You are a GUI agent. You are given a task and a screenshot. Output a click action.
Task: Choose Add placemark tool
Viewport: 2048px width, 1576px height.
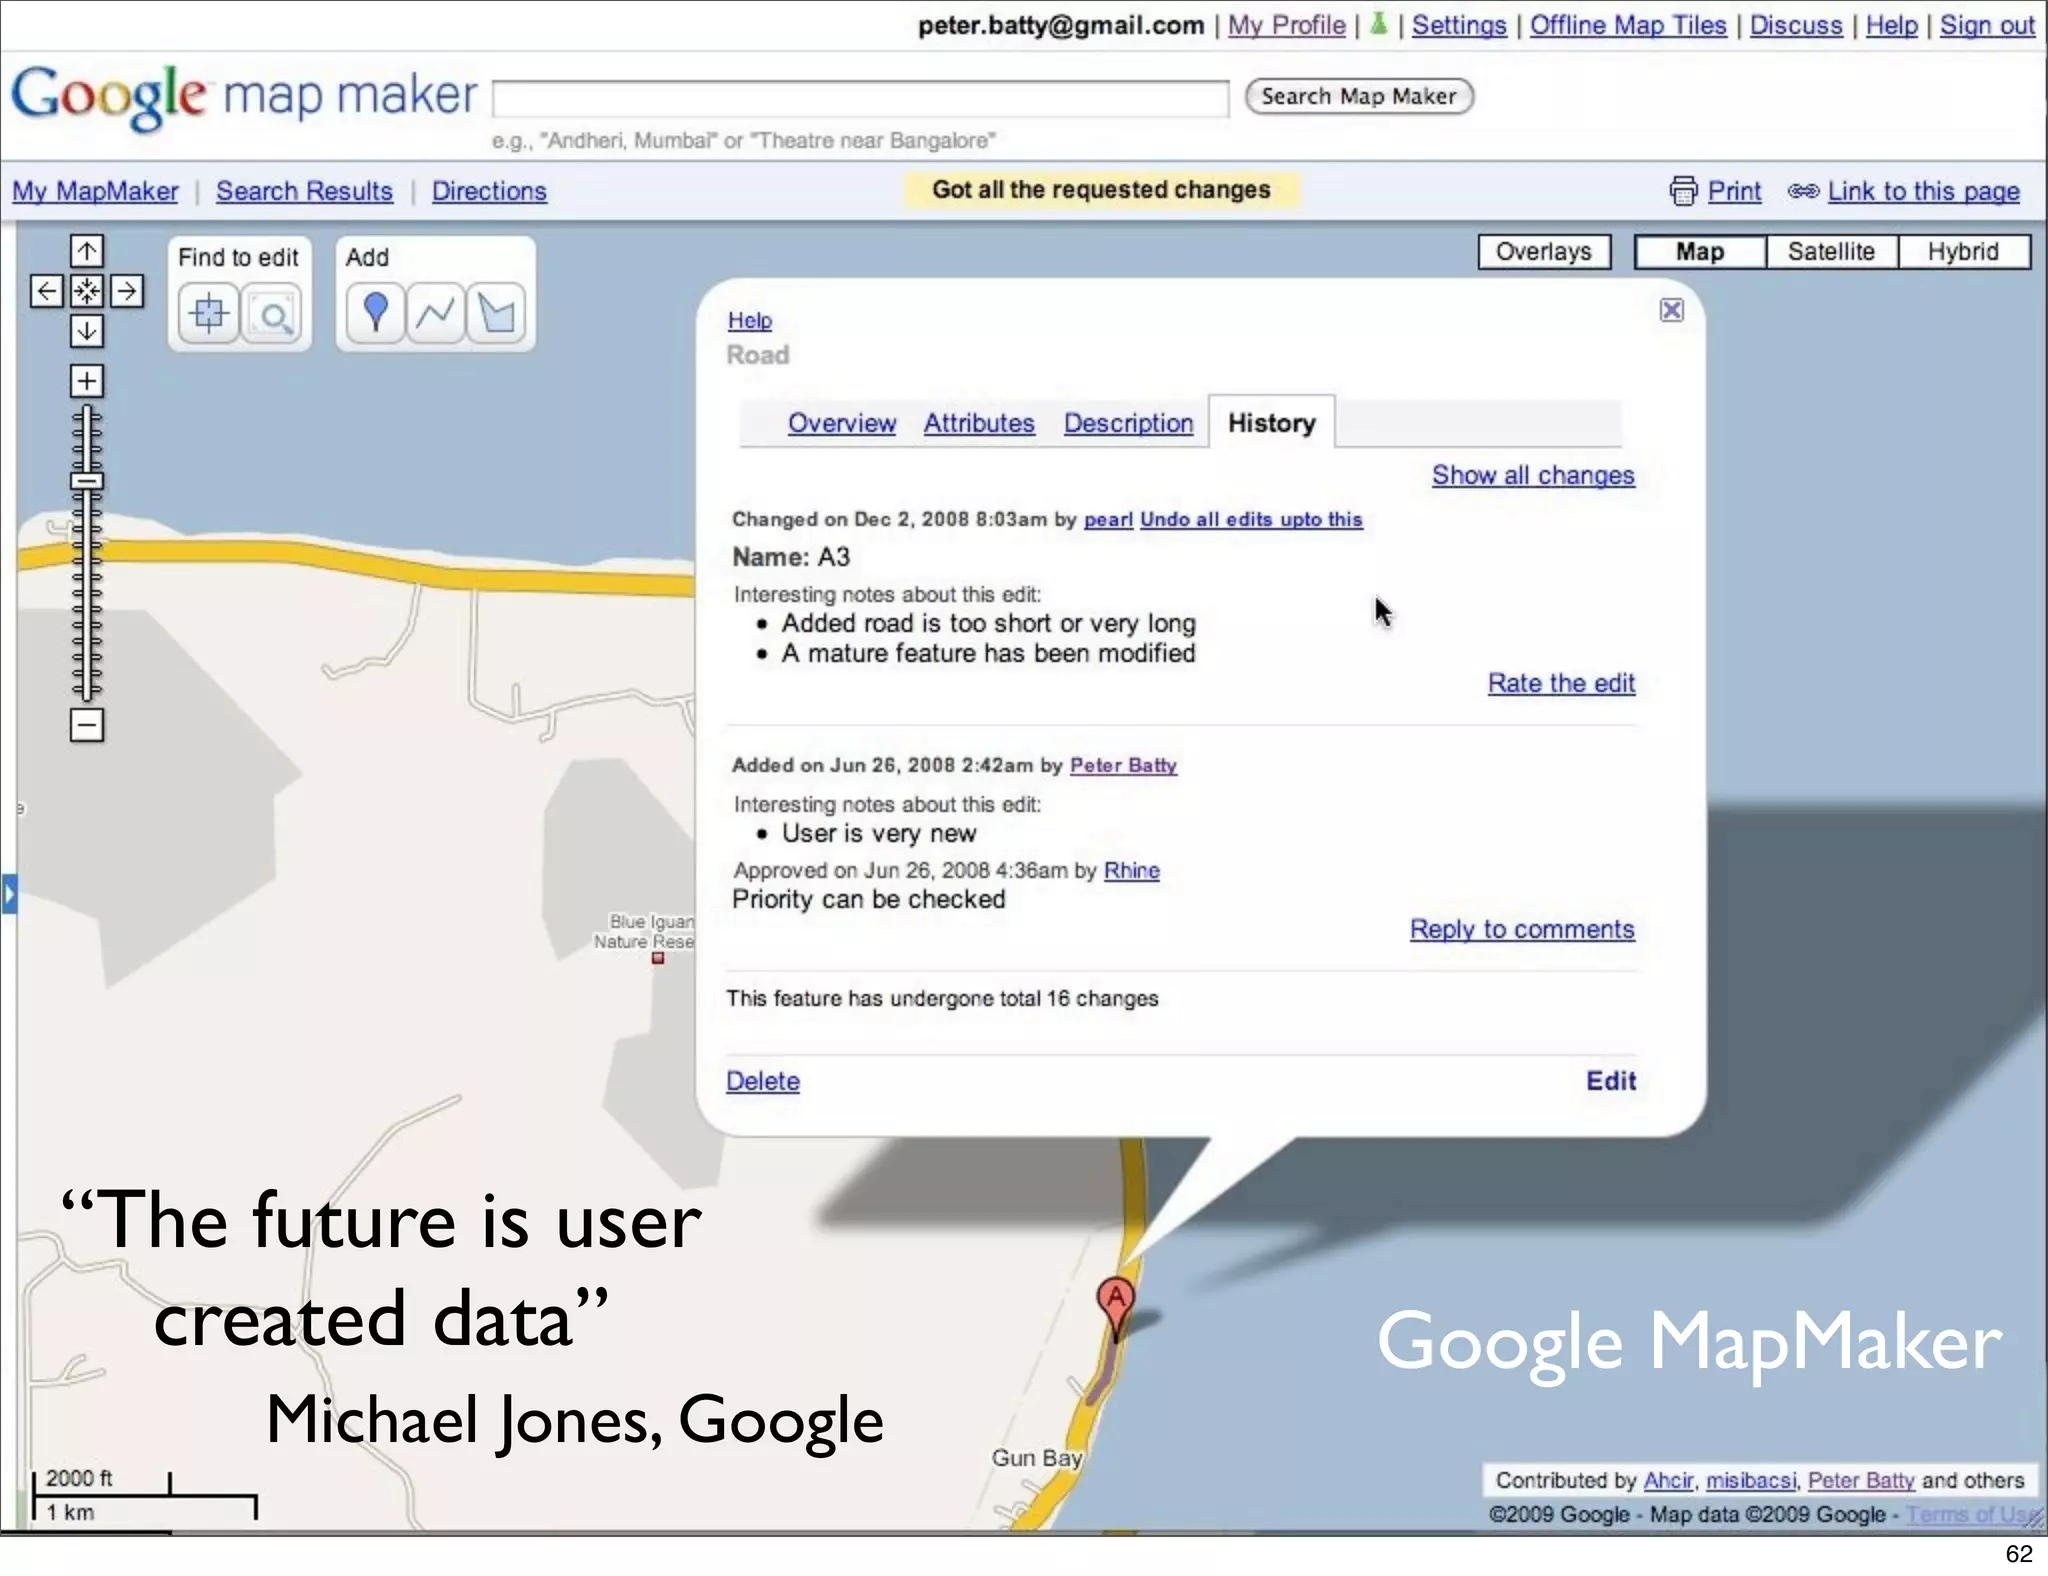tap(376, 314)
